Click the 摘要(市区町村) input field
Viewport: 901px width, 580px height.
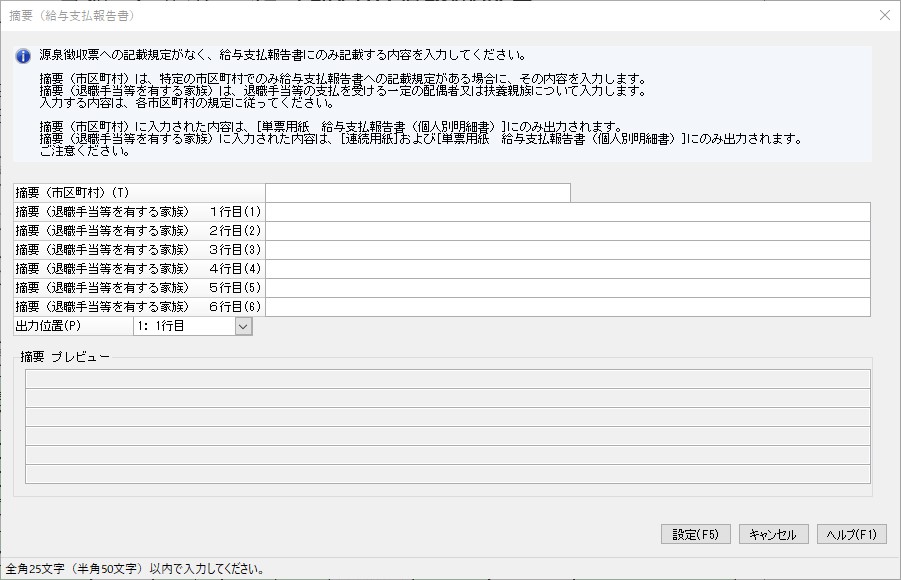417,193
